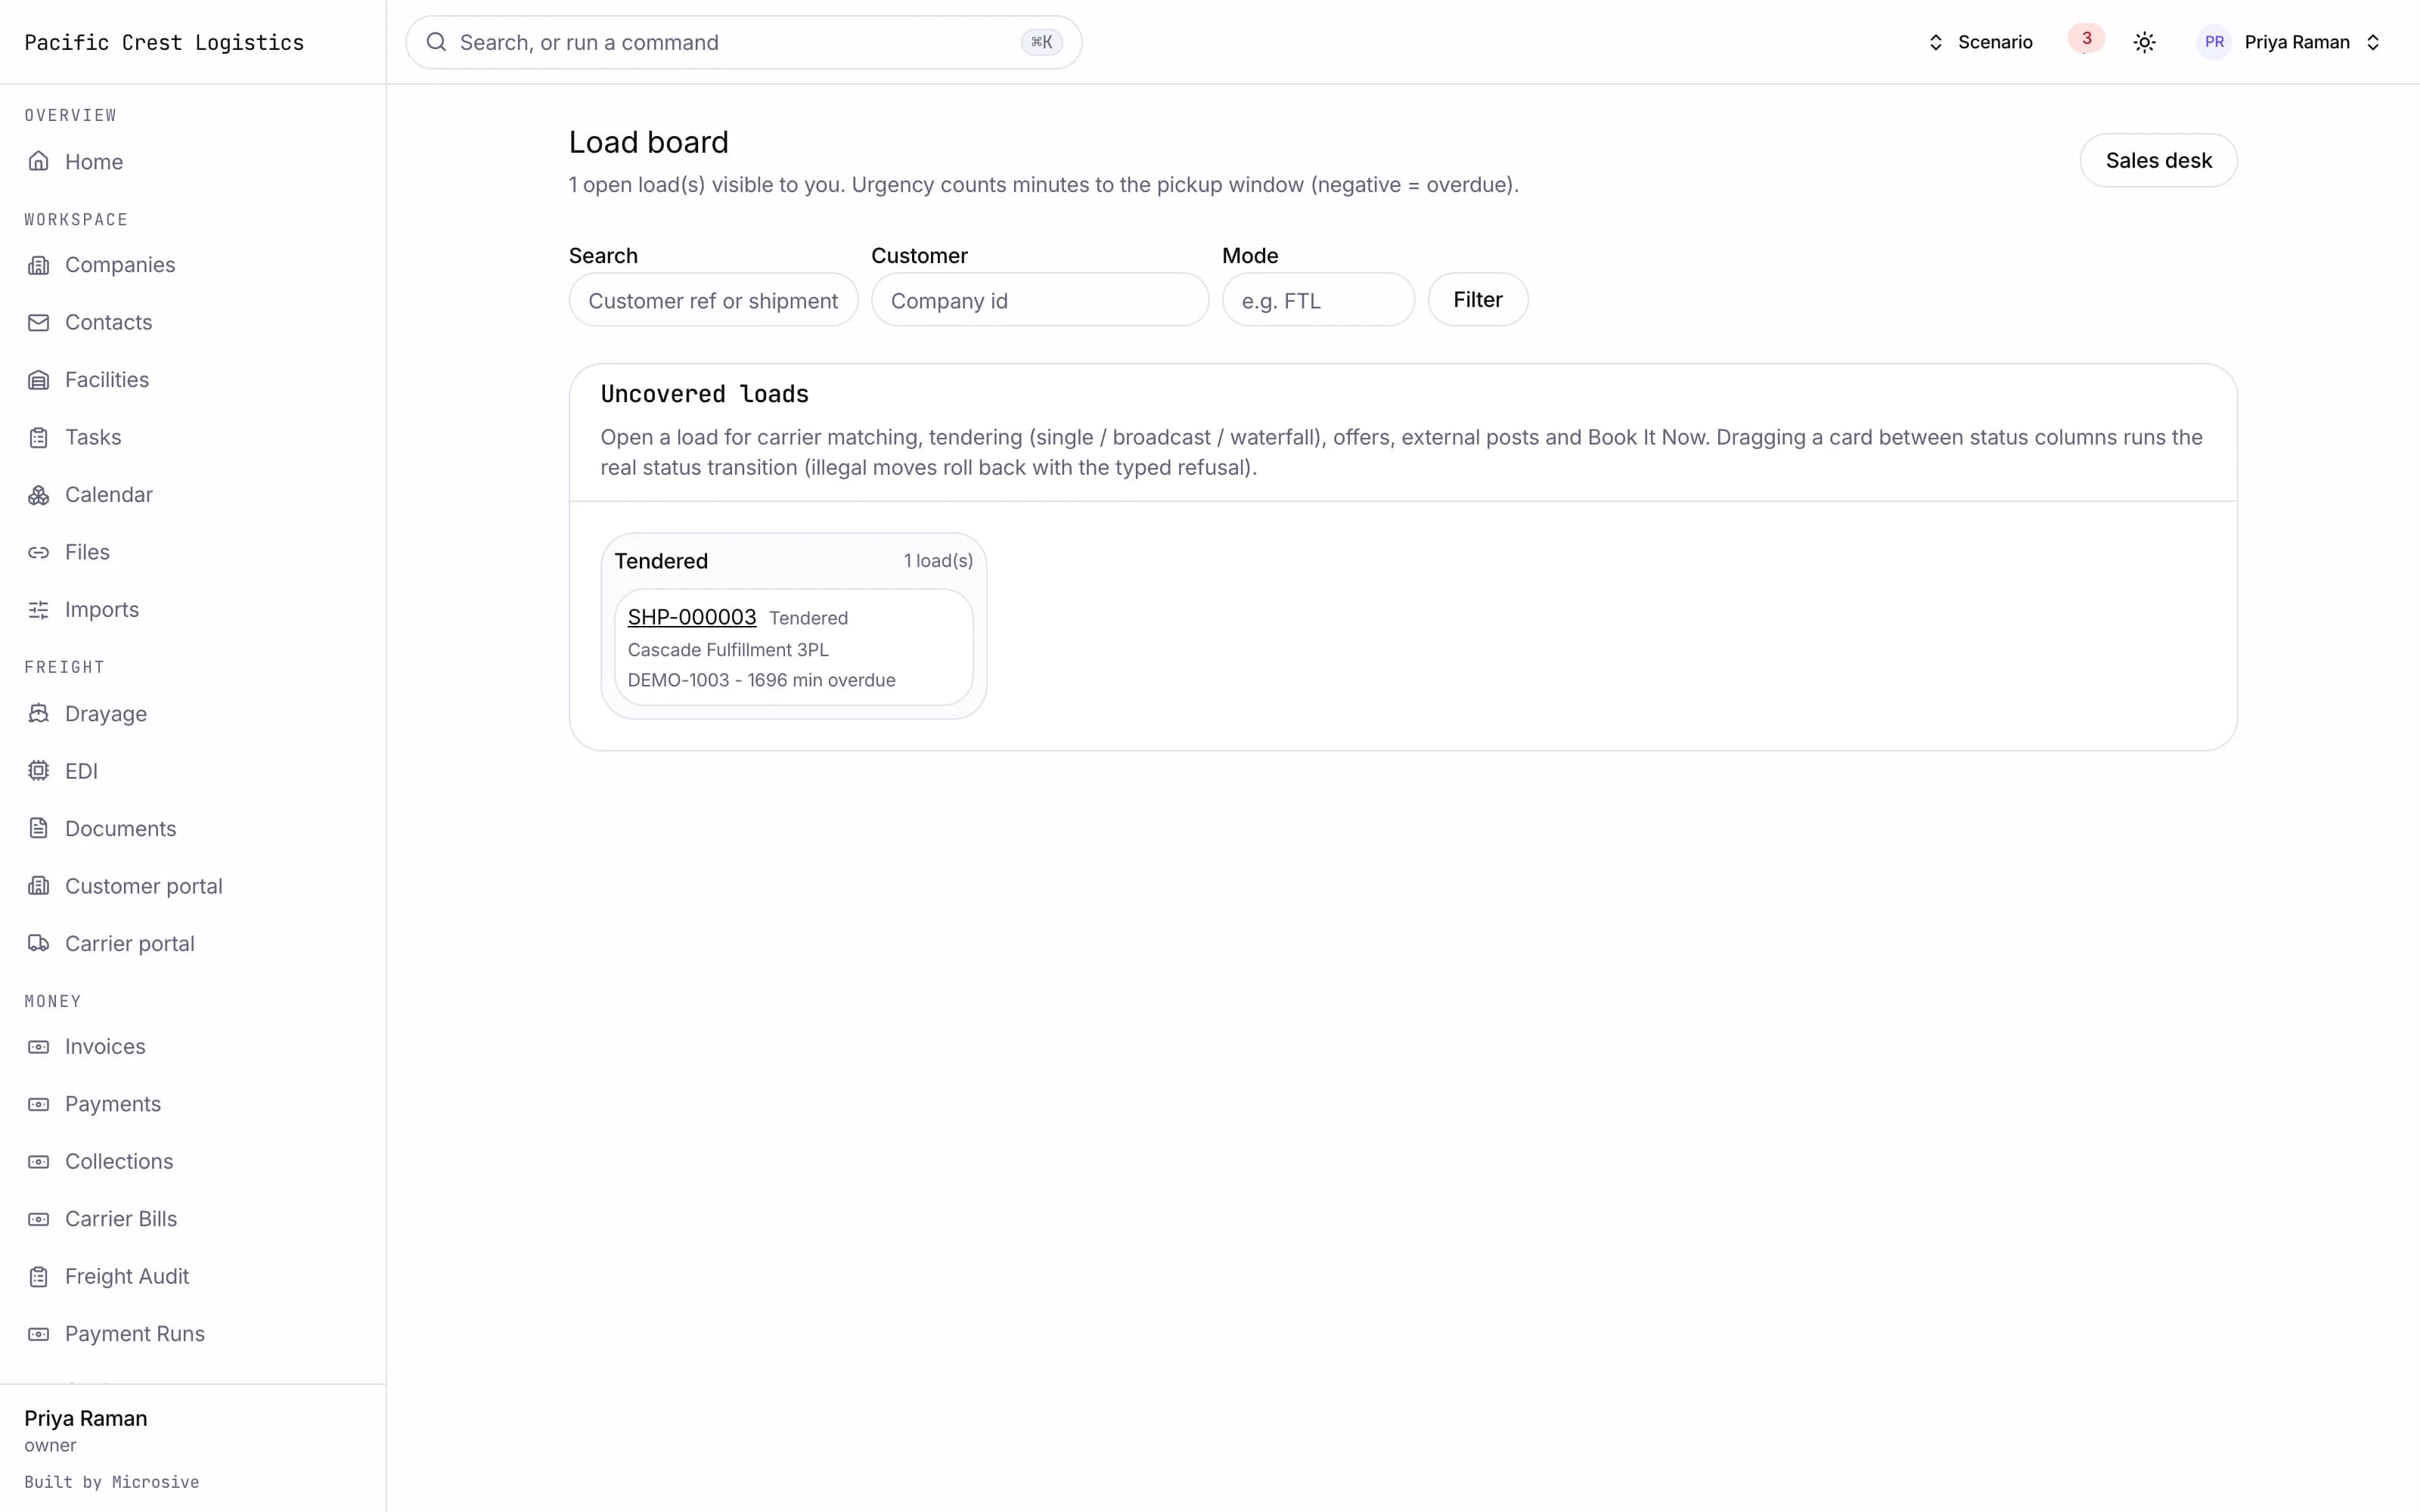The image size is (2420, 1512).
Task: Click the Imports sliders icon
Action: click(38, 609)
